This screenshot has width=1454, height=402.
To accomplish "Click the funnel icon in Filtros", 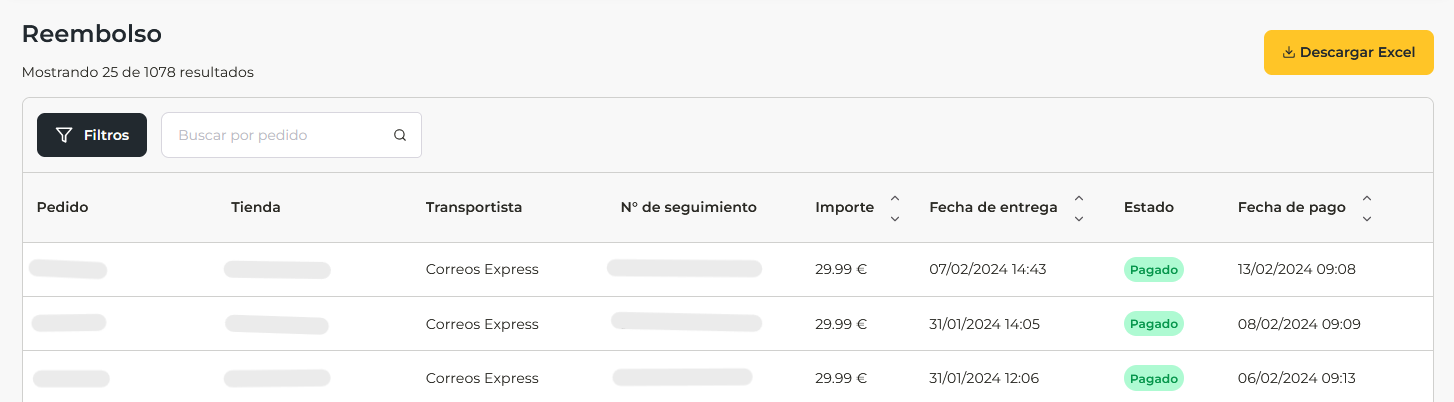I will 64,135.
